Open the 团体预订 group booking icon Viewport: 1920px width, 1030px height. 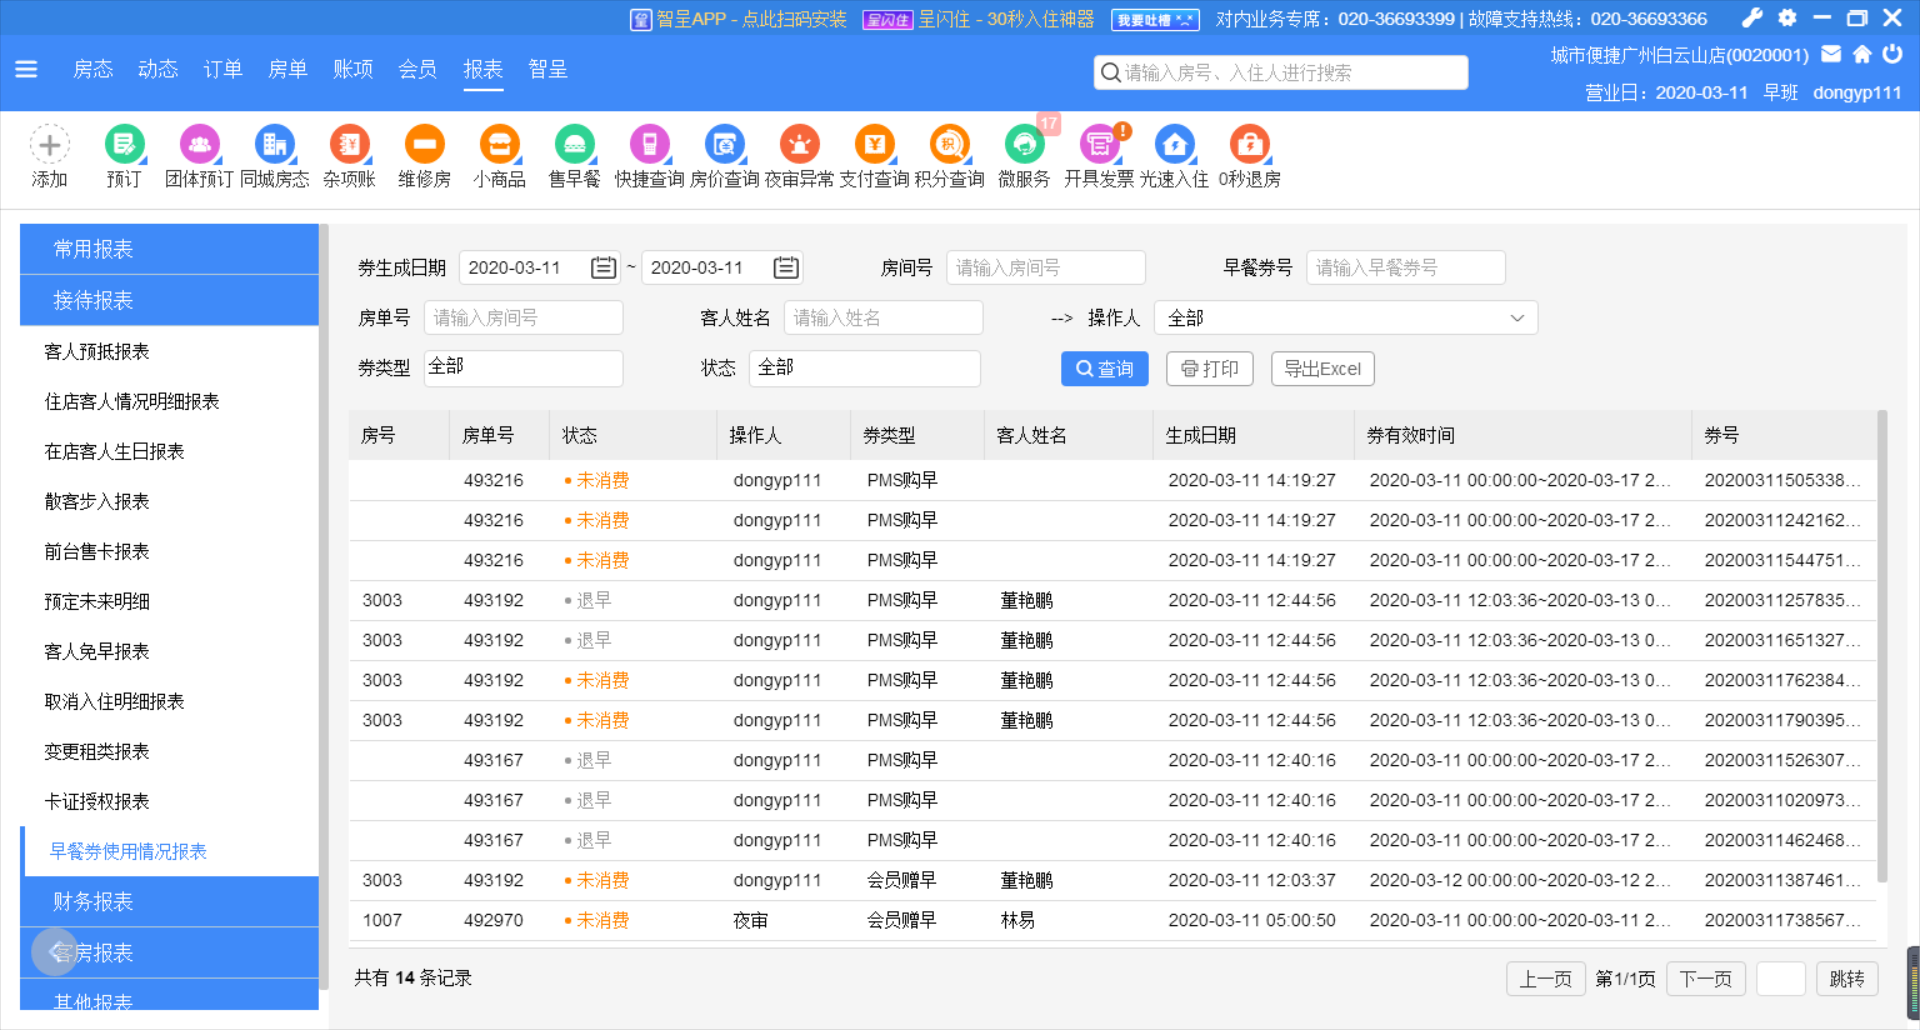point(199,146)
